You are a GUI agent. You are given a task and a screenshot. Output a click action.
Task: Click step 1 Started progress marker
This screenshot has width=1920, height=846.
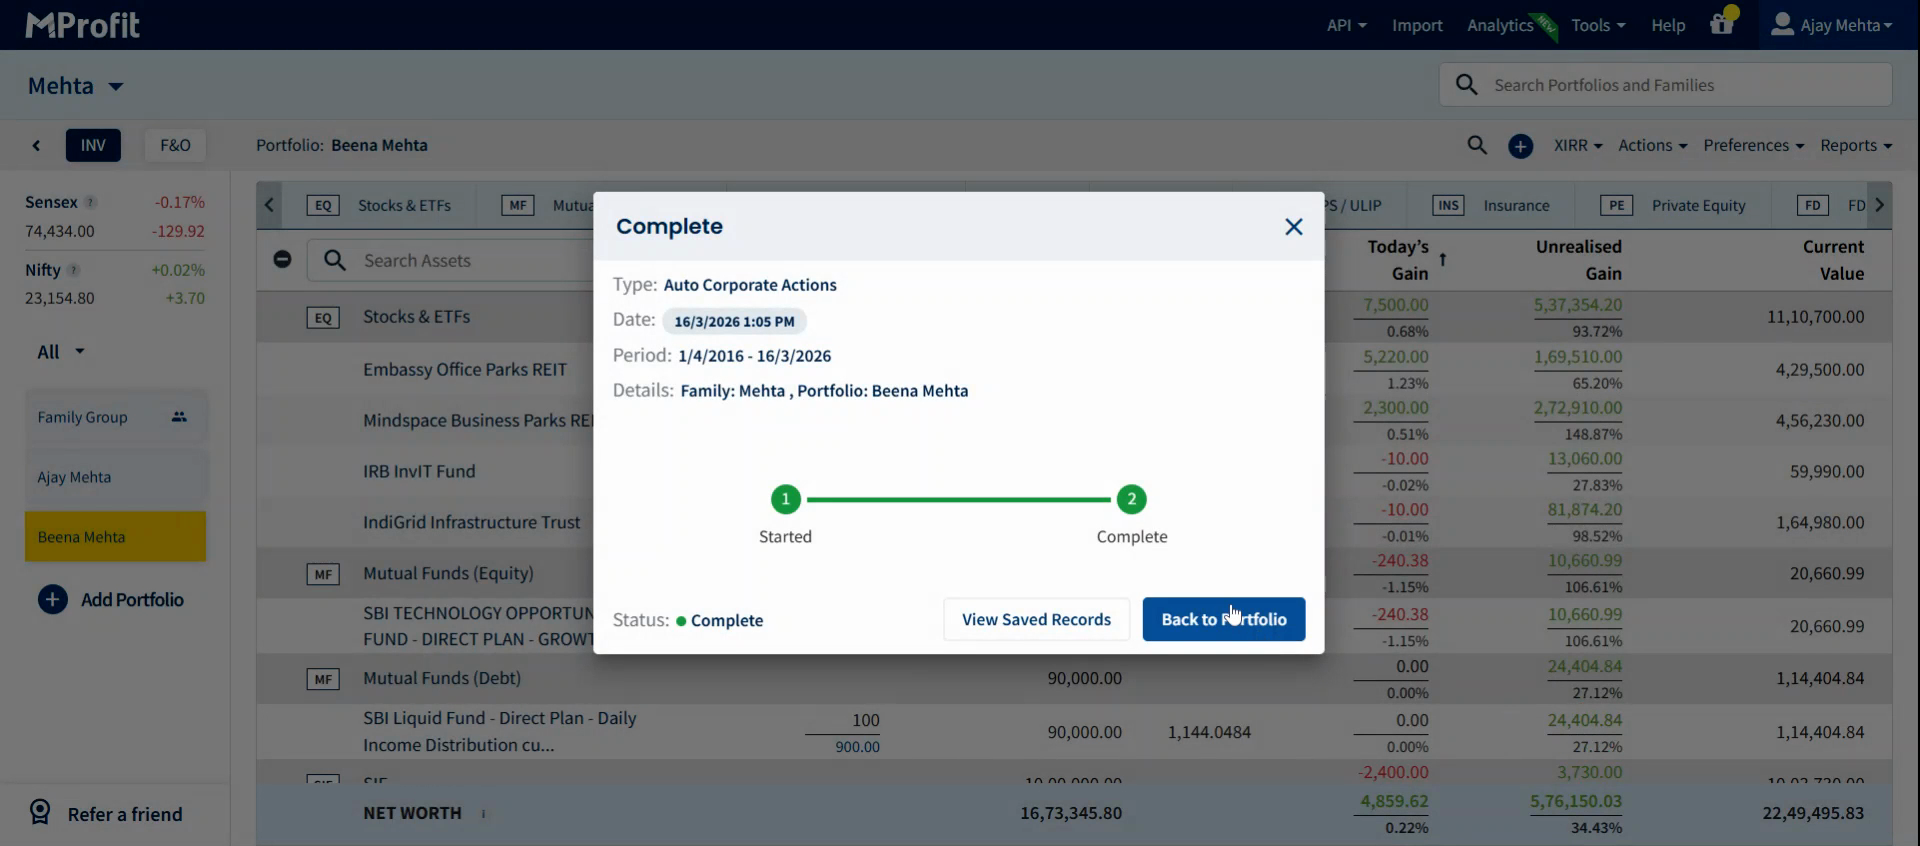[785, 499]
